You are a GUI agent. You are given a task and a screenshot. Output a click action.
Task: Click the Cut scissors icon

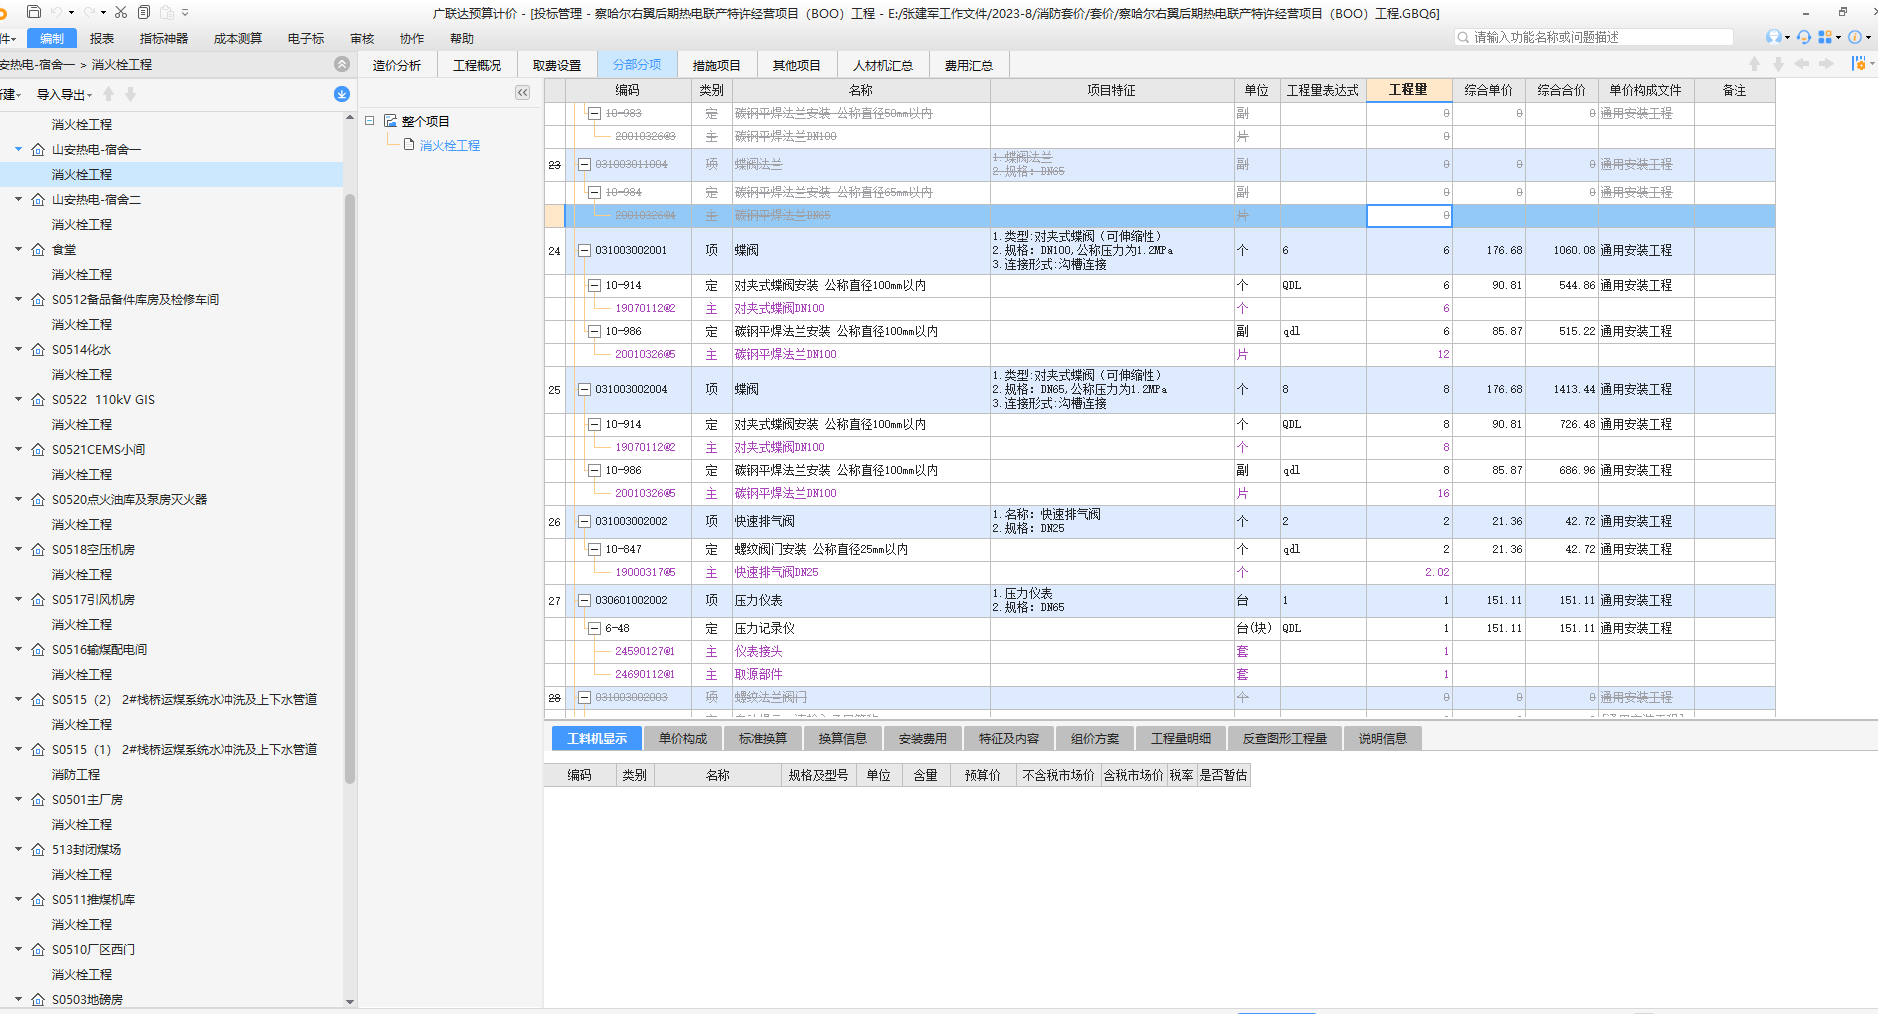(x=121, y=12)
